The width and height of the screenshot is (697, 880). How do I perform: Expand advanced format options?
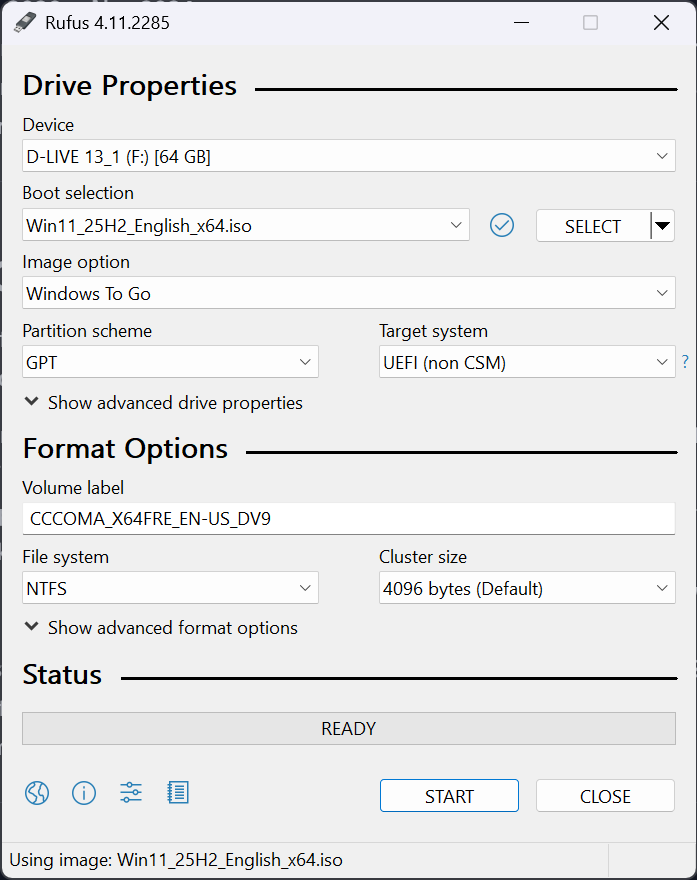point(160,628)
